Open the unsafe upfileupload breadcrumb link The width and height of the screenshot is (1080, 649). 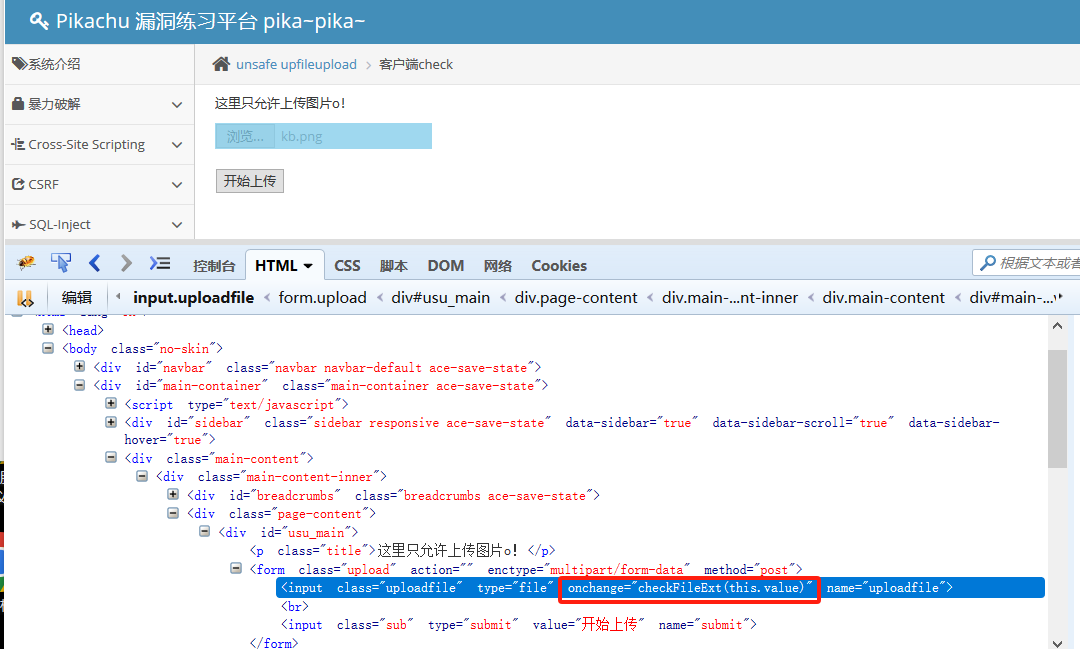tap(296, 64)
